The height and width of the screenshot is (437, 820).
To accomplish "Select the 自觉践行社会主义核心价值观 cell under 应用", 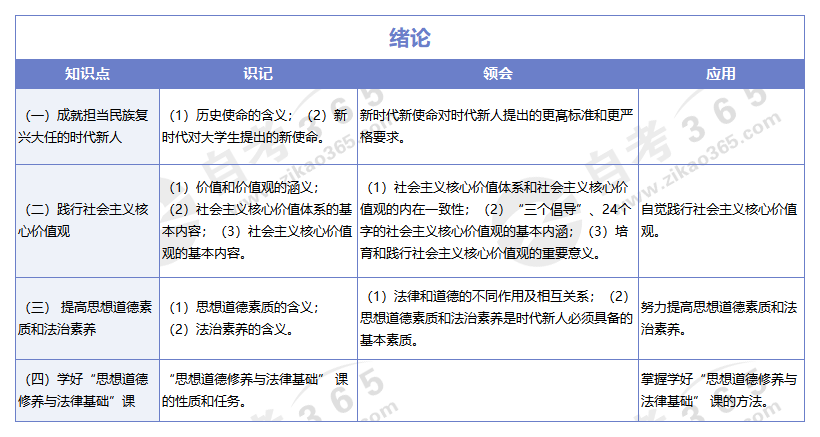I will pyautogui.click(x=720, y=220).
